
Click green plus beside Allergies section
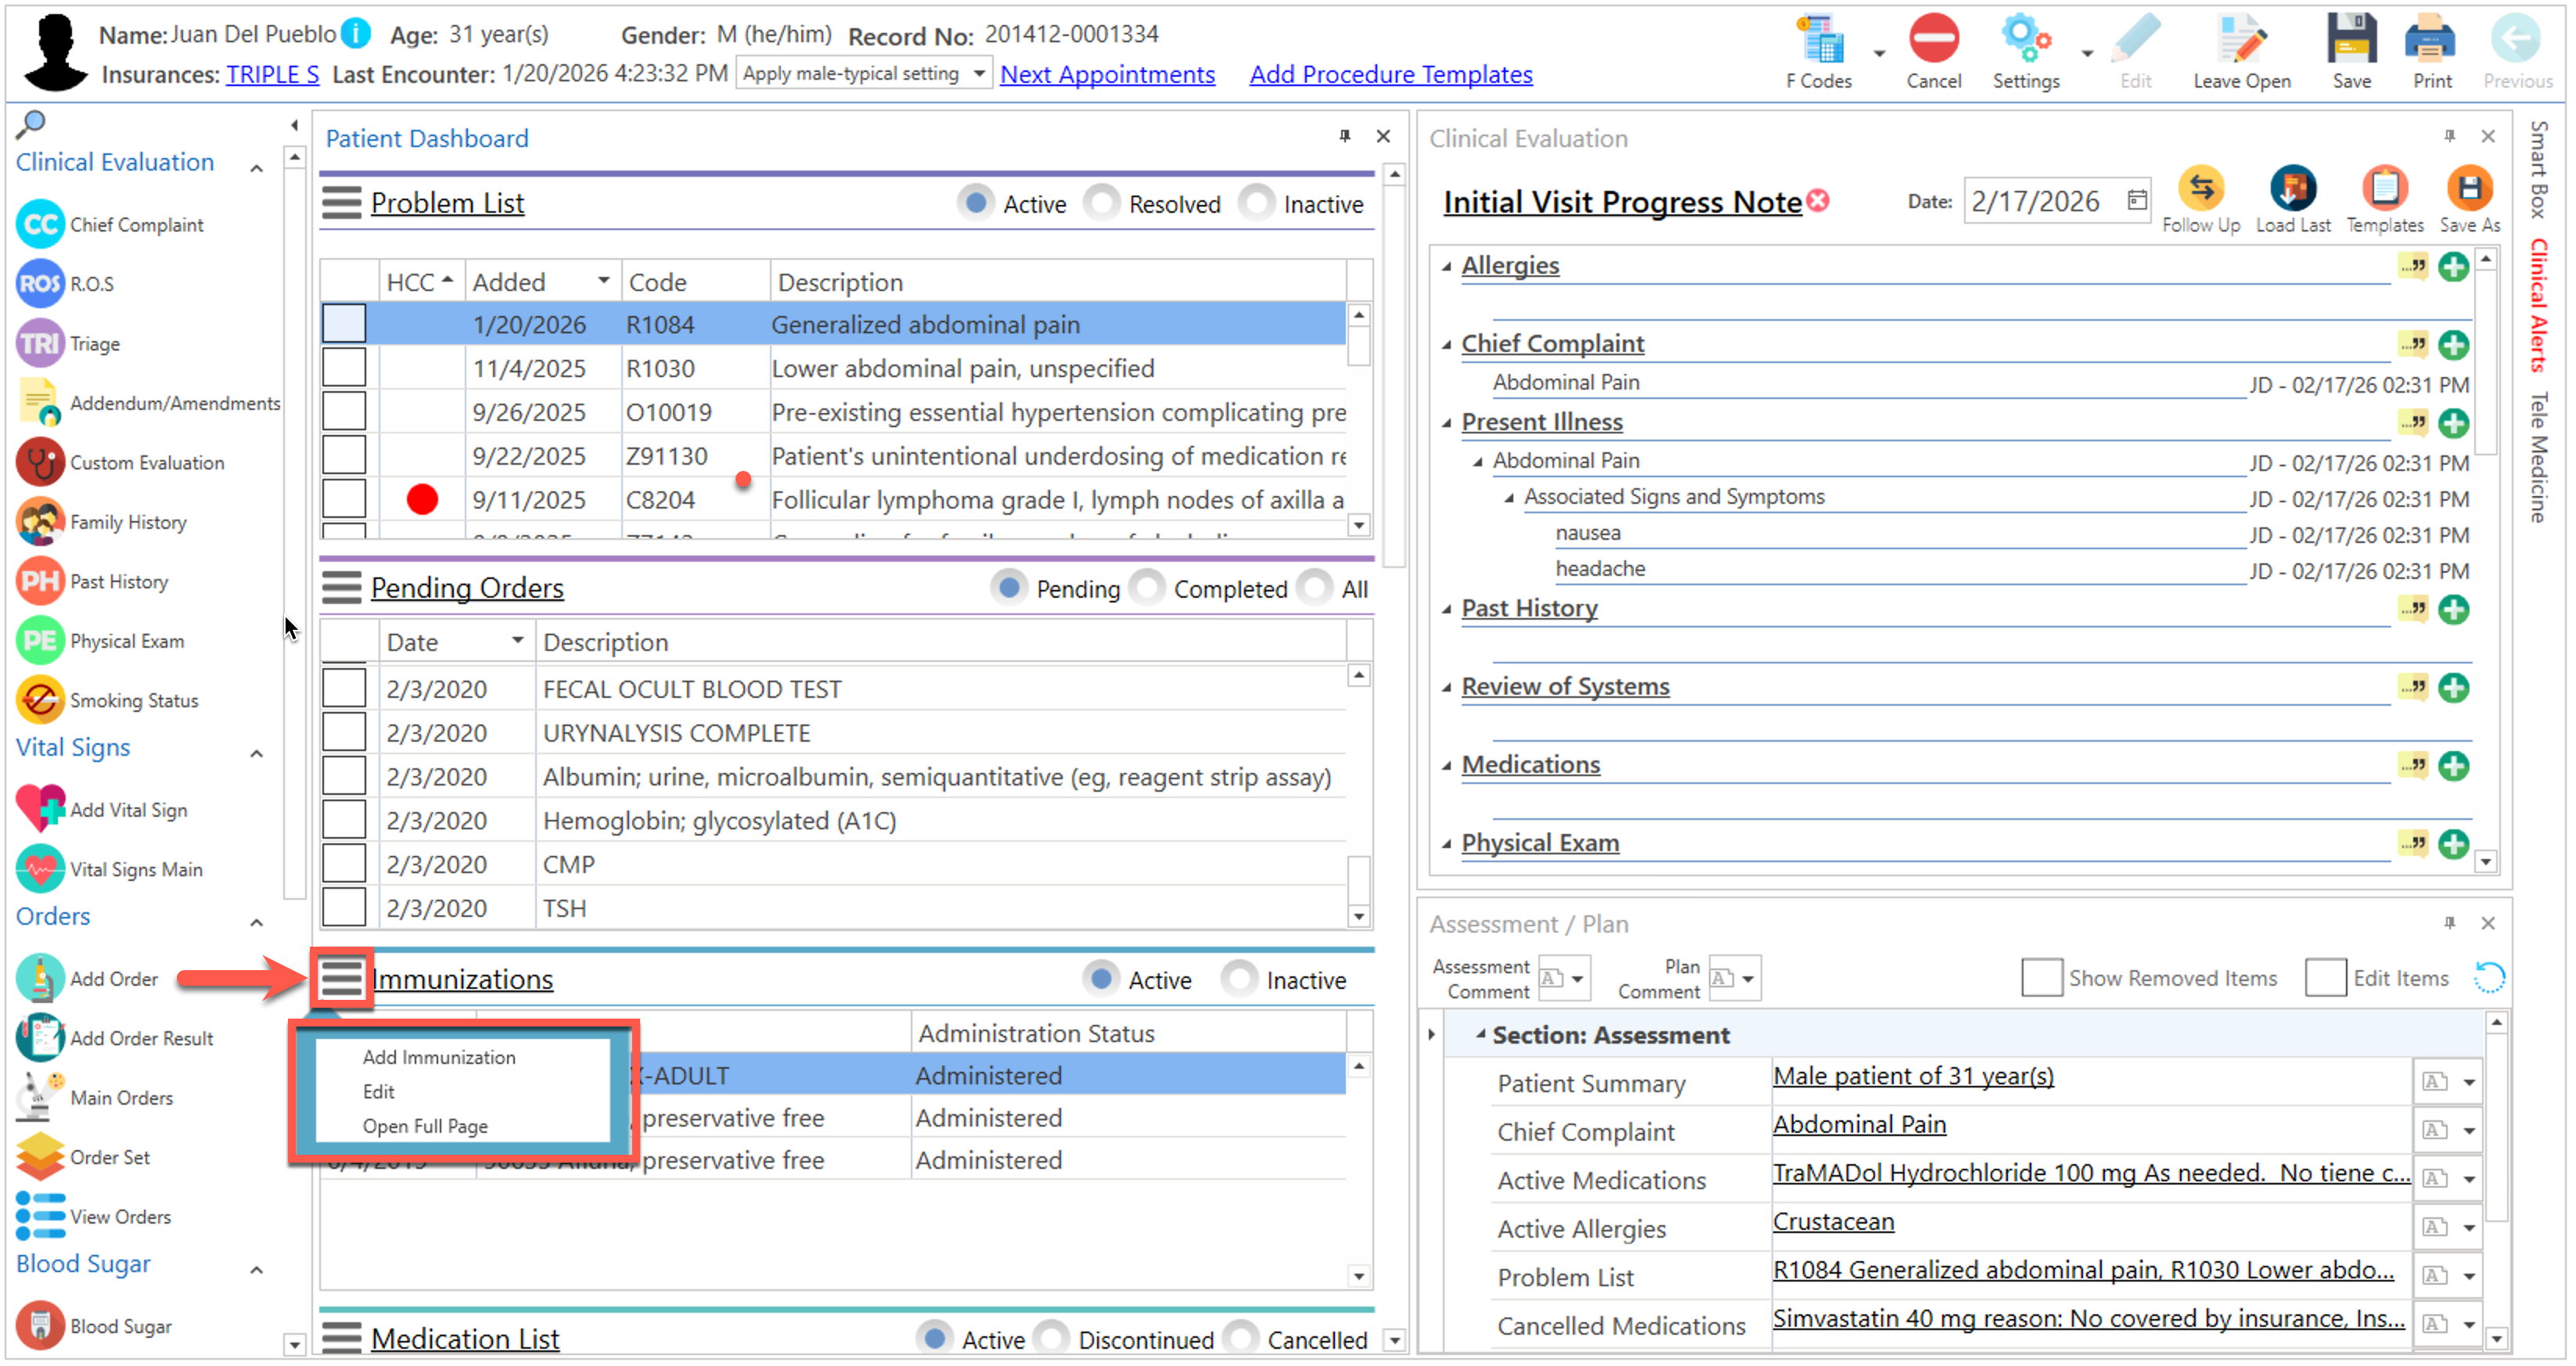tap(2452, 267)
